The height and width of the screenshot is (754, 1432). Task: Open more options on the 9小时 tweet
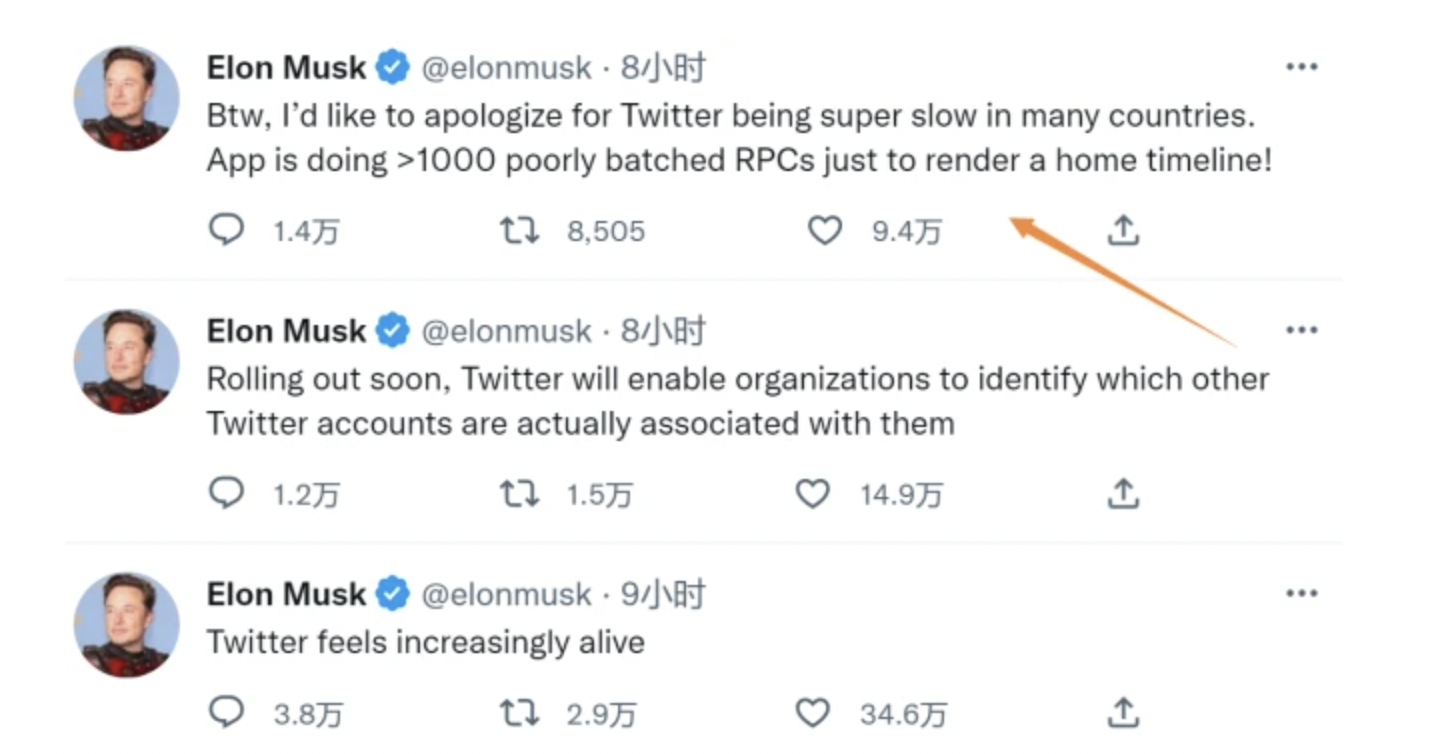(x=1301, y=593)
